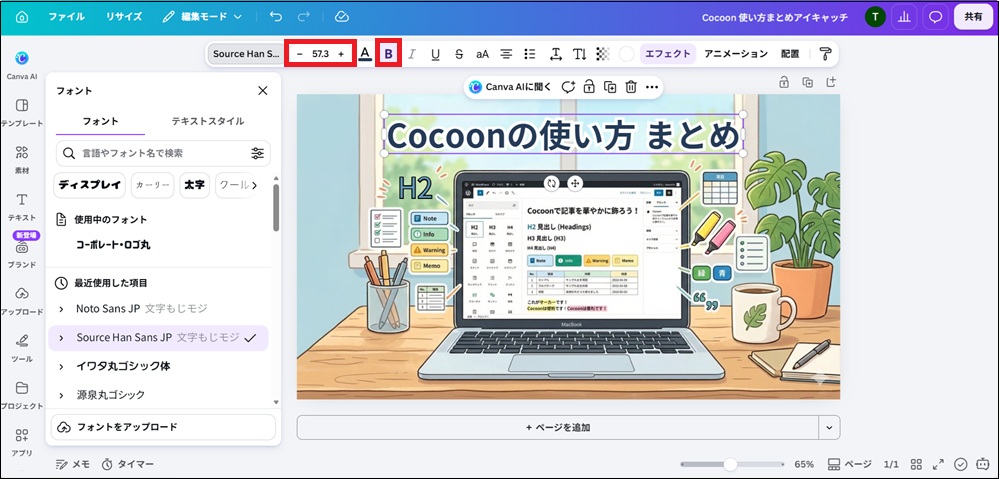Open ファイル menu

point(67,17)
